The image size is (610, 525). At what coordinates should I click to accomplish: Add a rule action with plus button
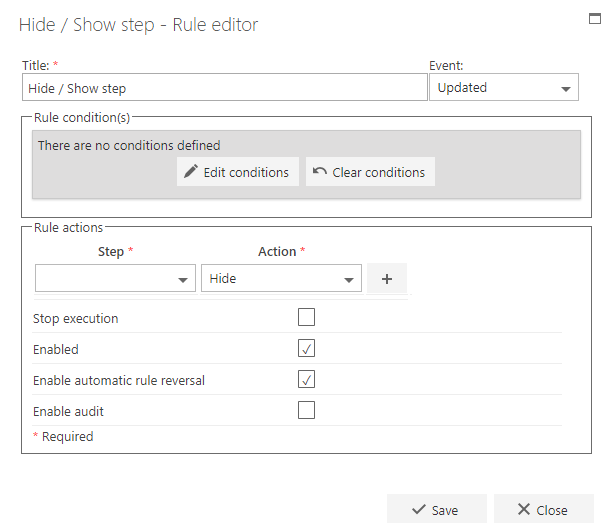pos(387,278)
